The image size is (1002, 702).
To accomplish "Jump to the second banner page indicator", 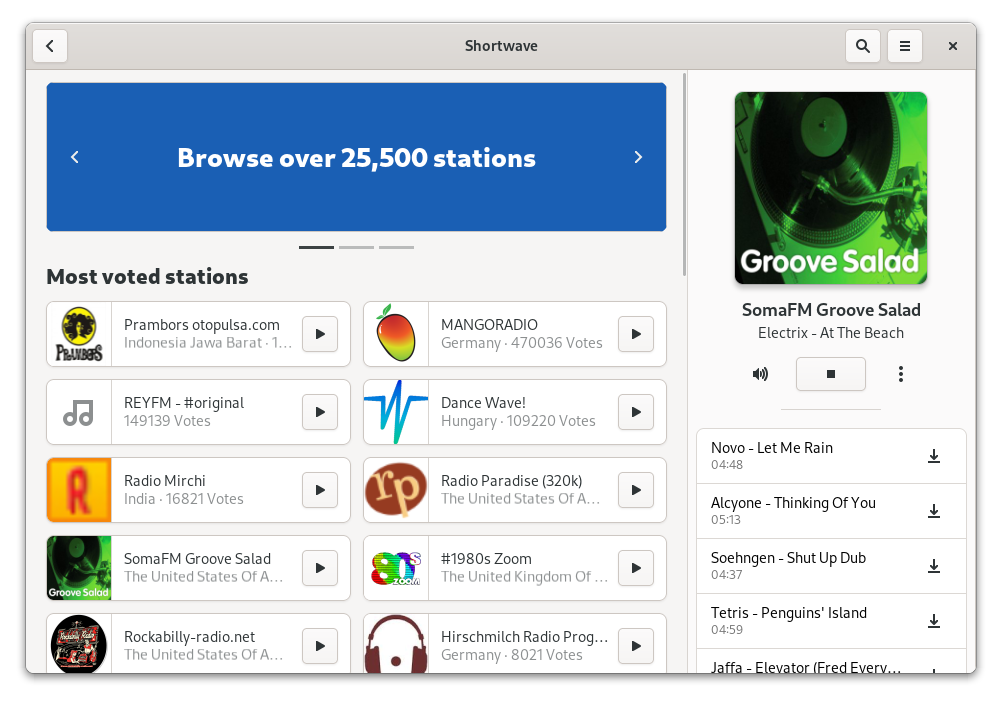I will coord(357,247).
